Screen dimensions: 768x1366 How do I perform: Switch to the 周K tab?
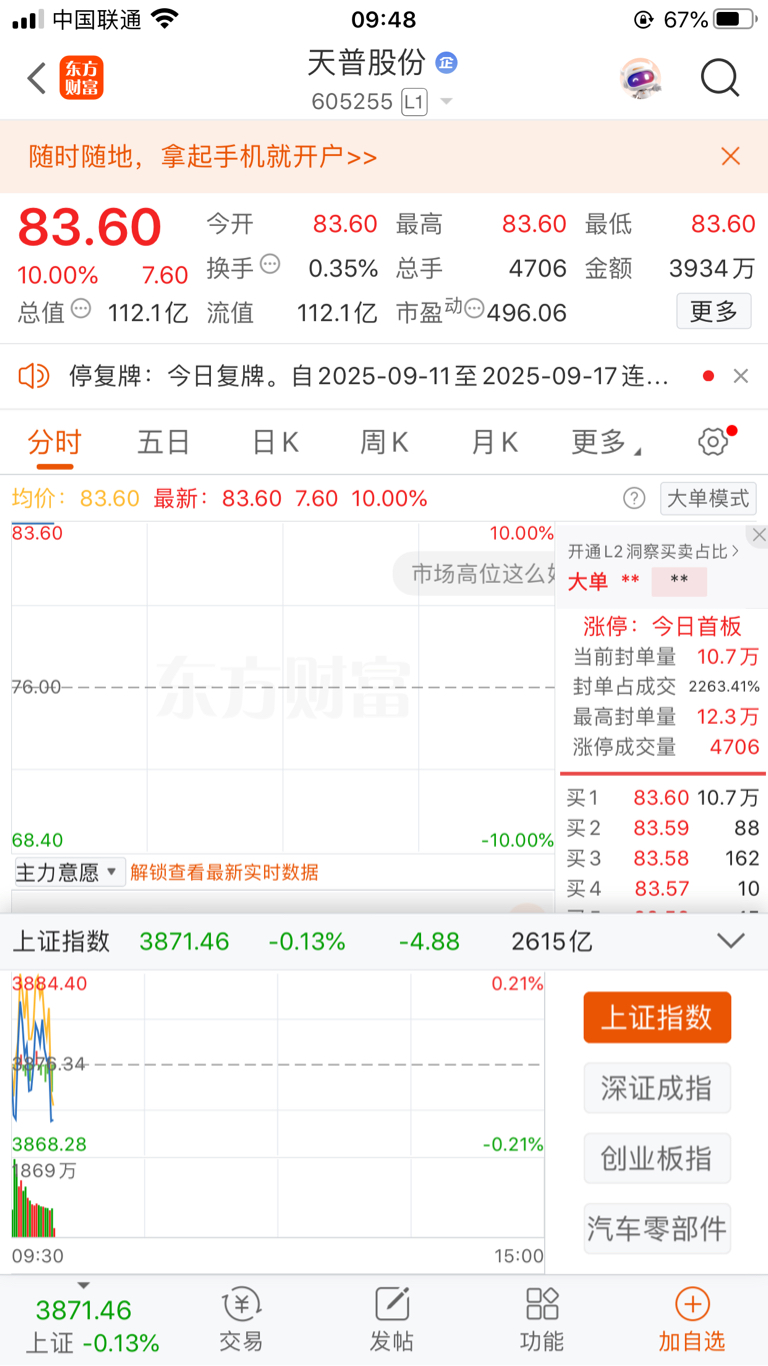385,442
